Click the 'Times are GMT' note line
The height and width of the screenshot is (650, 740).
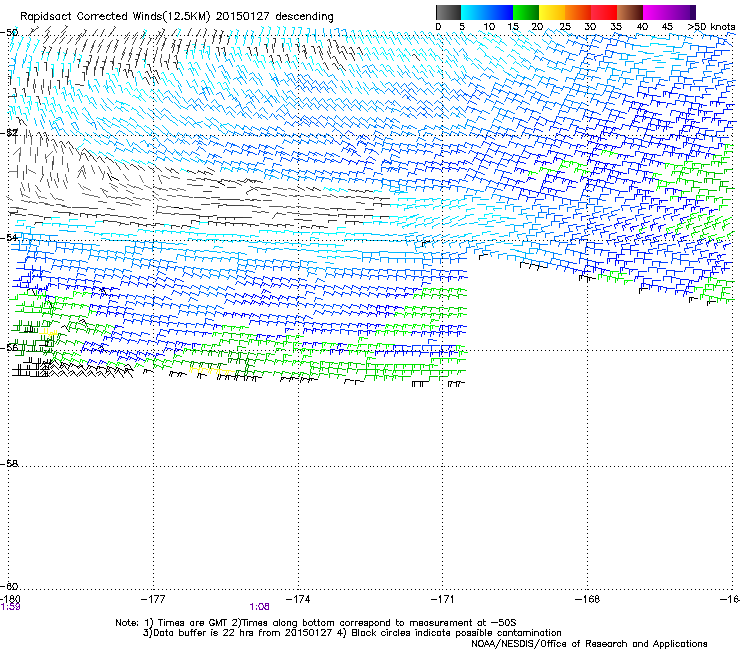pos(315,623)
